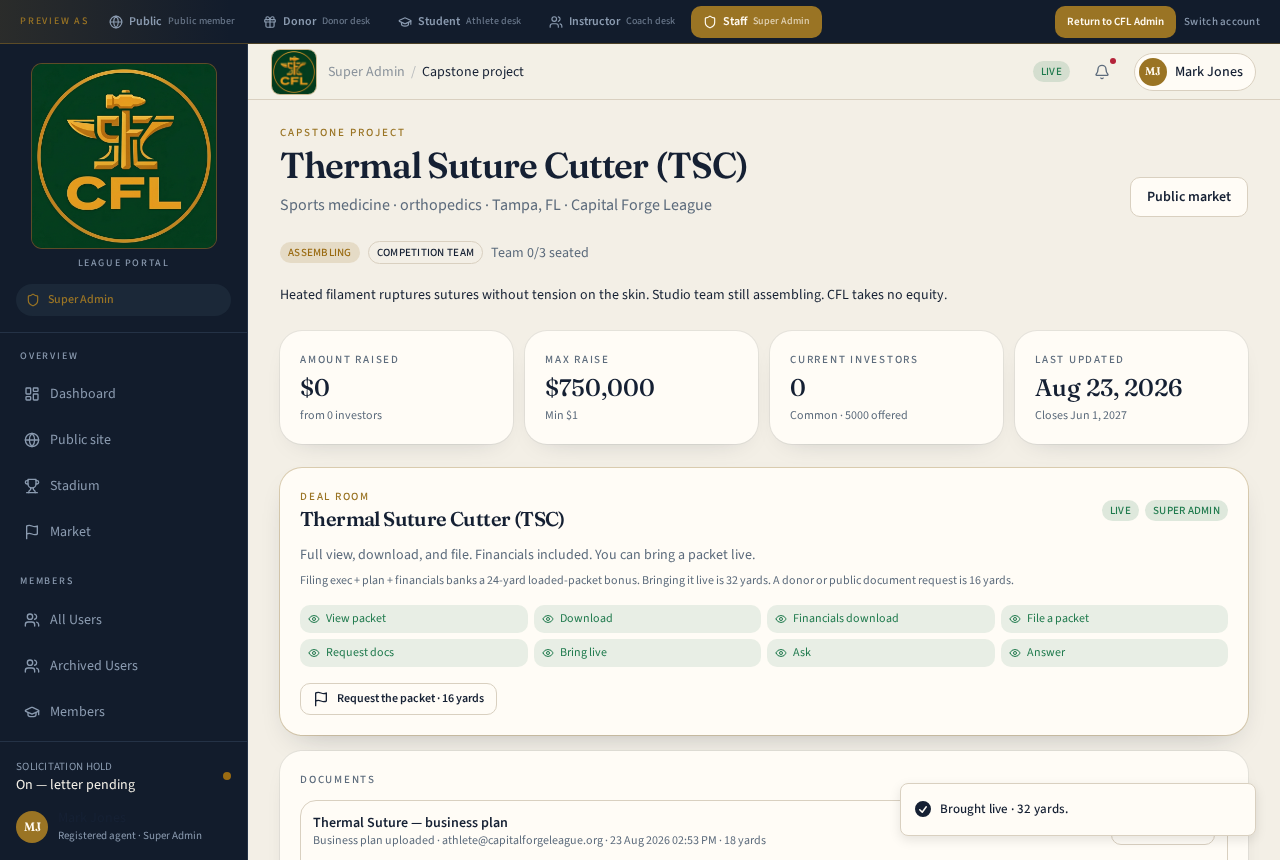Open All Users in the sidebar
1280x860 pixels.
coord(123,620)
